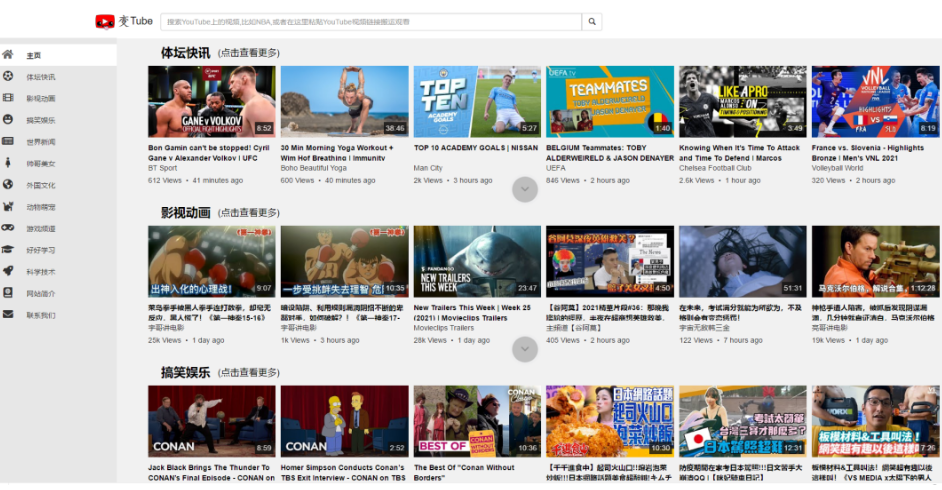Screen dimensions: 942x490
Task: Click 点击查看更多 link next to 搞笑娱乐
Action: pos(249,373)
